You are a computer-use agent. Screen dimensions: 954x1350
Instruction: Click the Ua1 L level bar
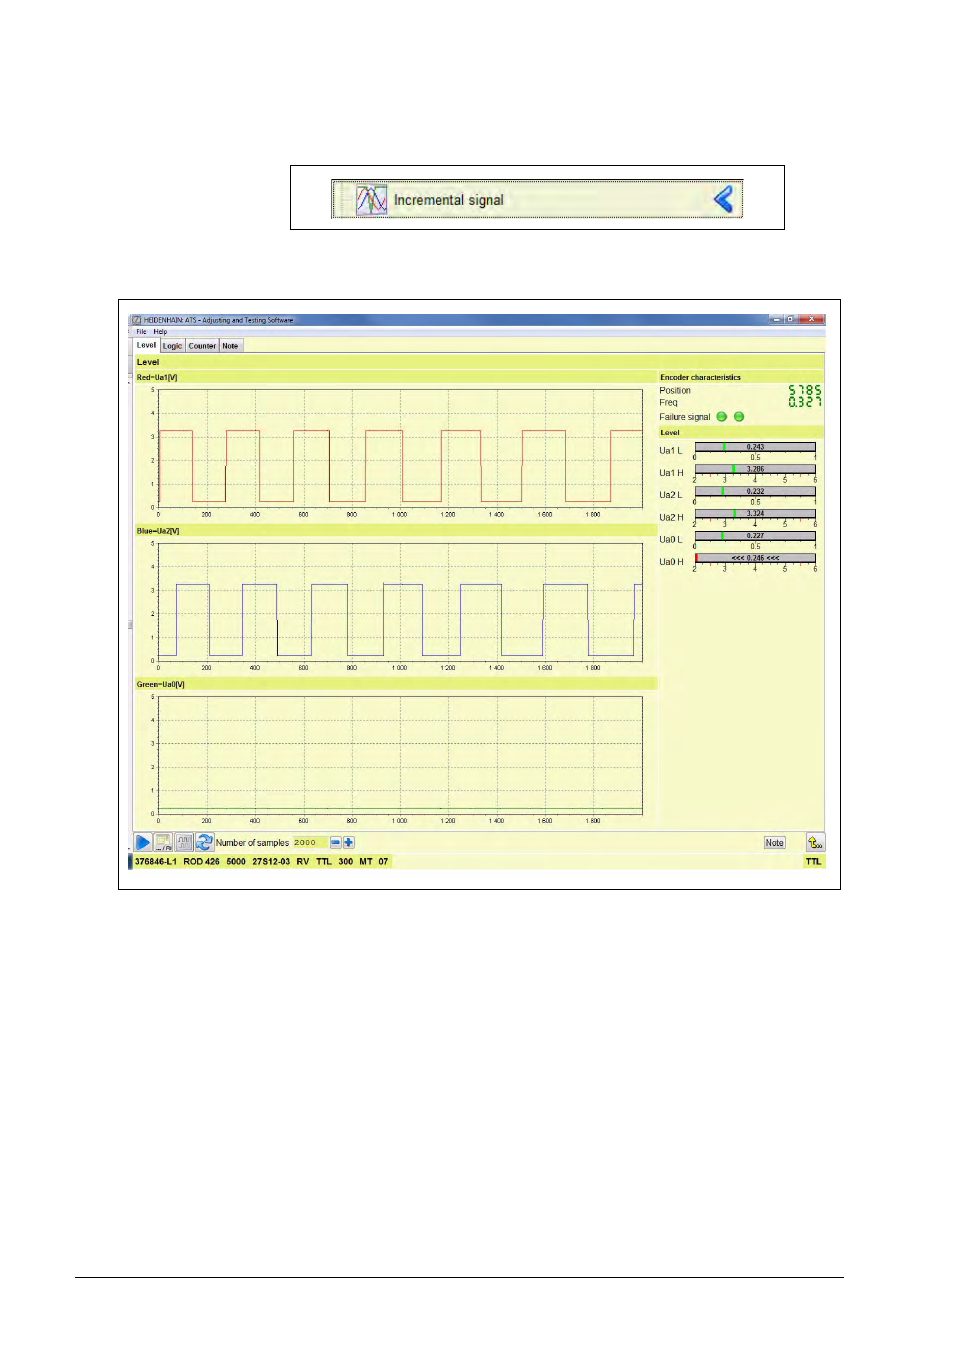[755, 447]
